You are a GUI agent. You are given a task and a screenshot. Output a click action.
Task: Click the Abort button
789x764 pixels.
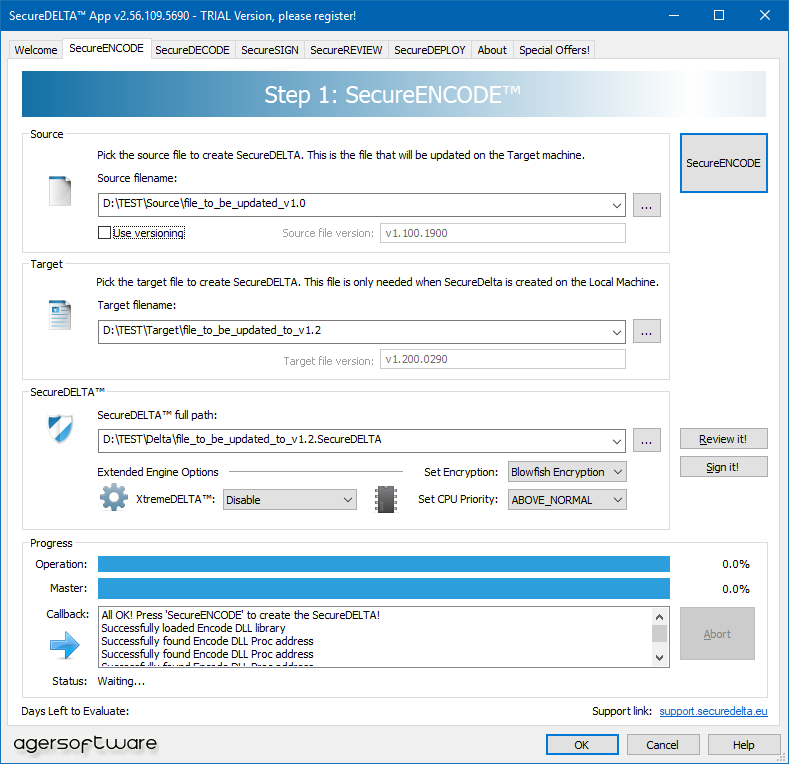(717, 634)
